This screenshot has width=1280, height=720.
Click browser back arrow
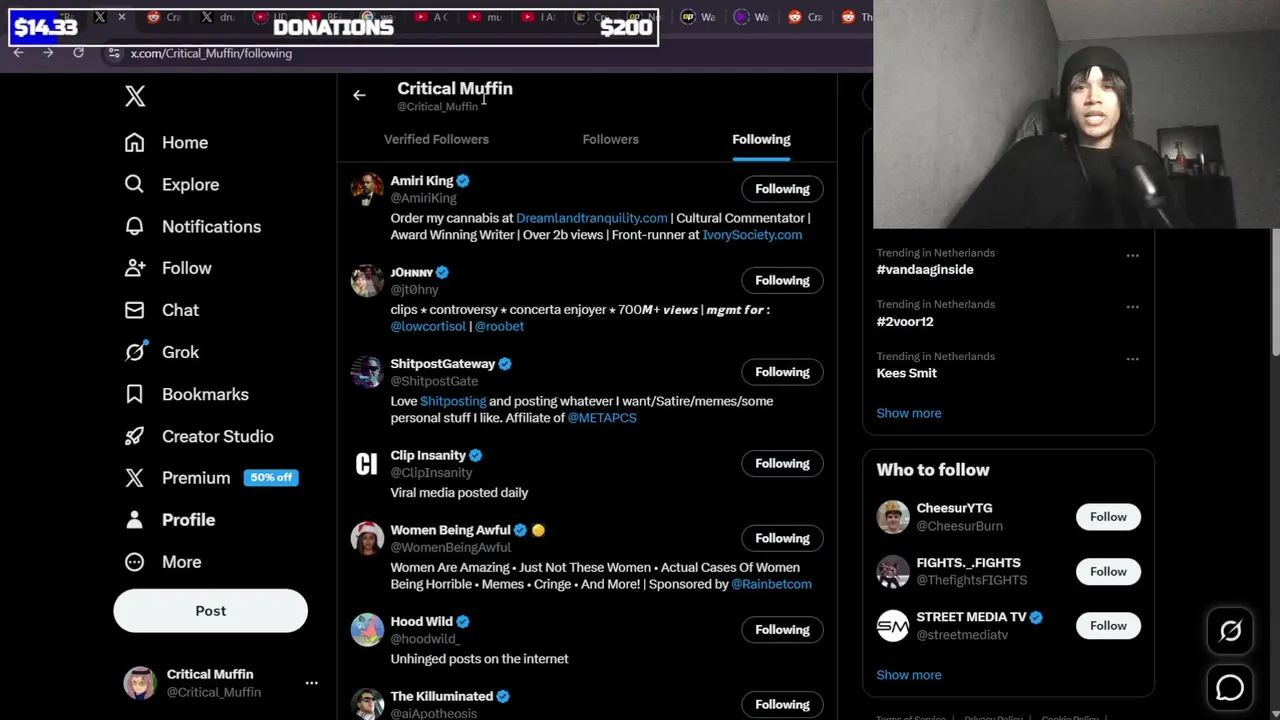coord(18,53)
